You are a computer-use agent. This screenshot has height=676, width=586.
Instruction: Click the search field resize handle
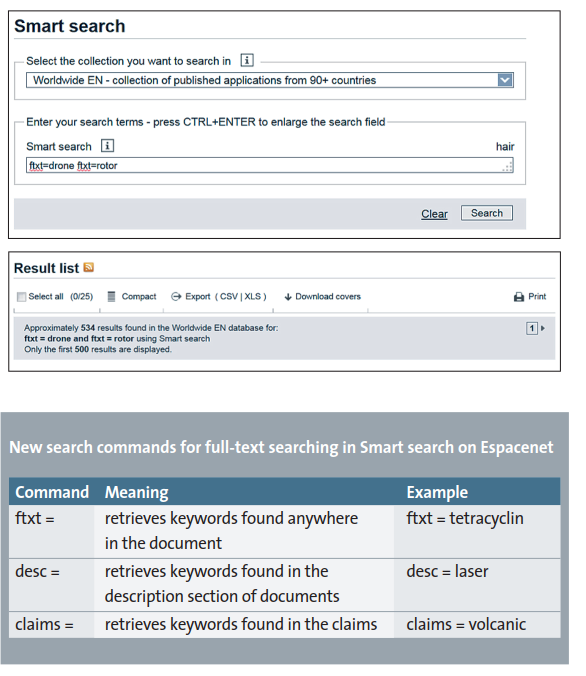click(x=508, y=166)
